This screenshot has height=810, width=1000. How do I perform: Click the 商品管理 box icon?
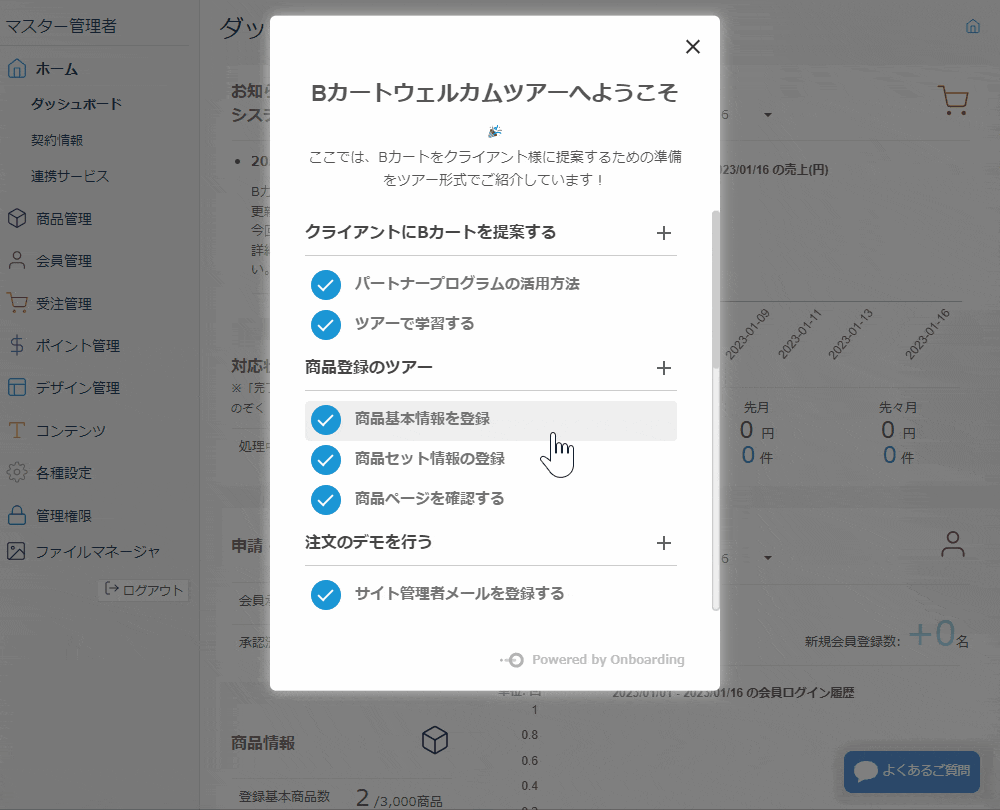[17, 218]
